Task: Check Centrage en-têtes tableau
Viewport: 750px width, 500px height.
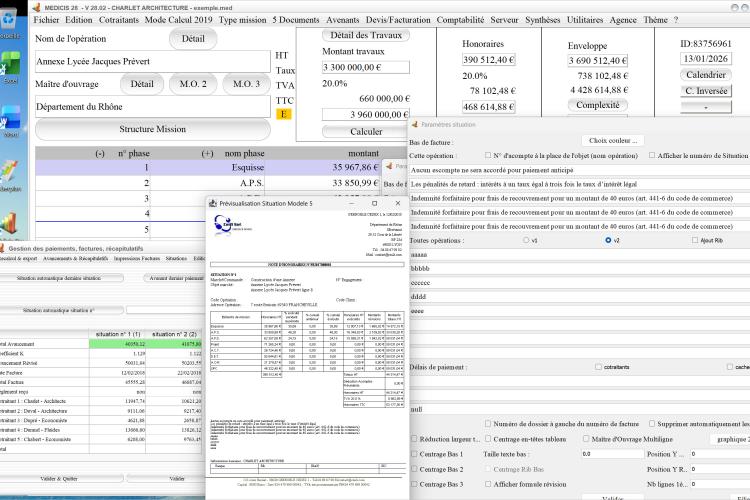Action: click(x=488, y=439)
